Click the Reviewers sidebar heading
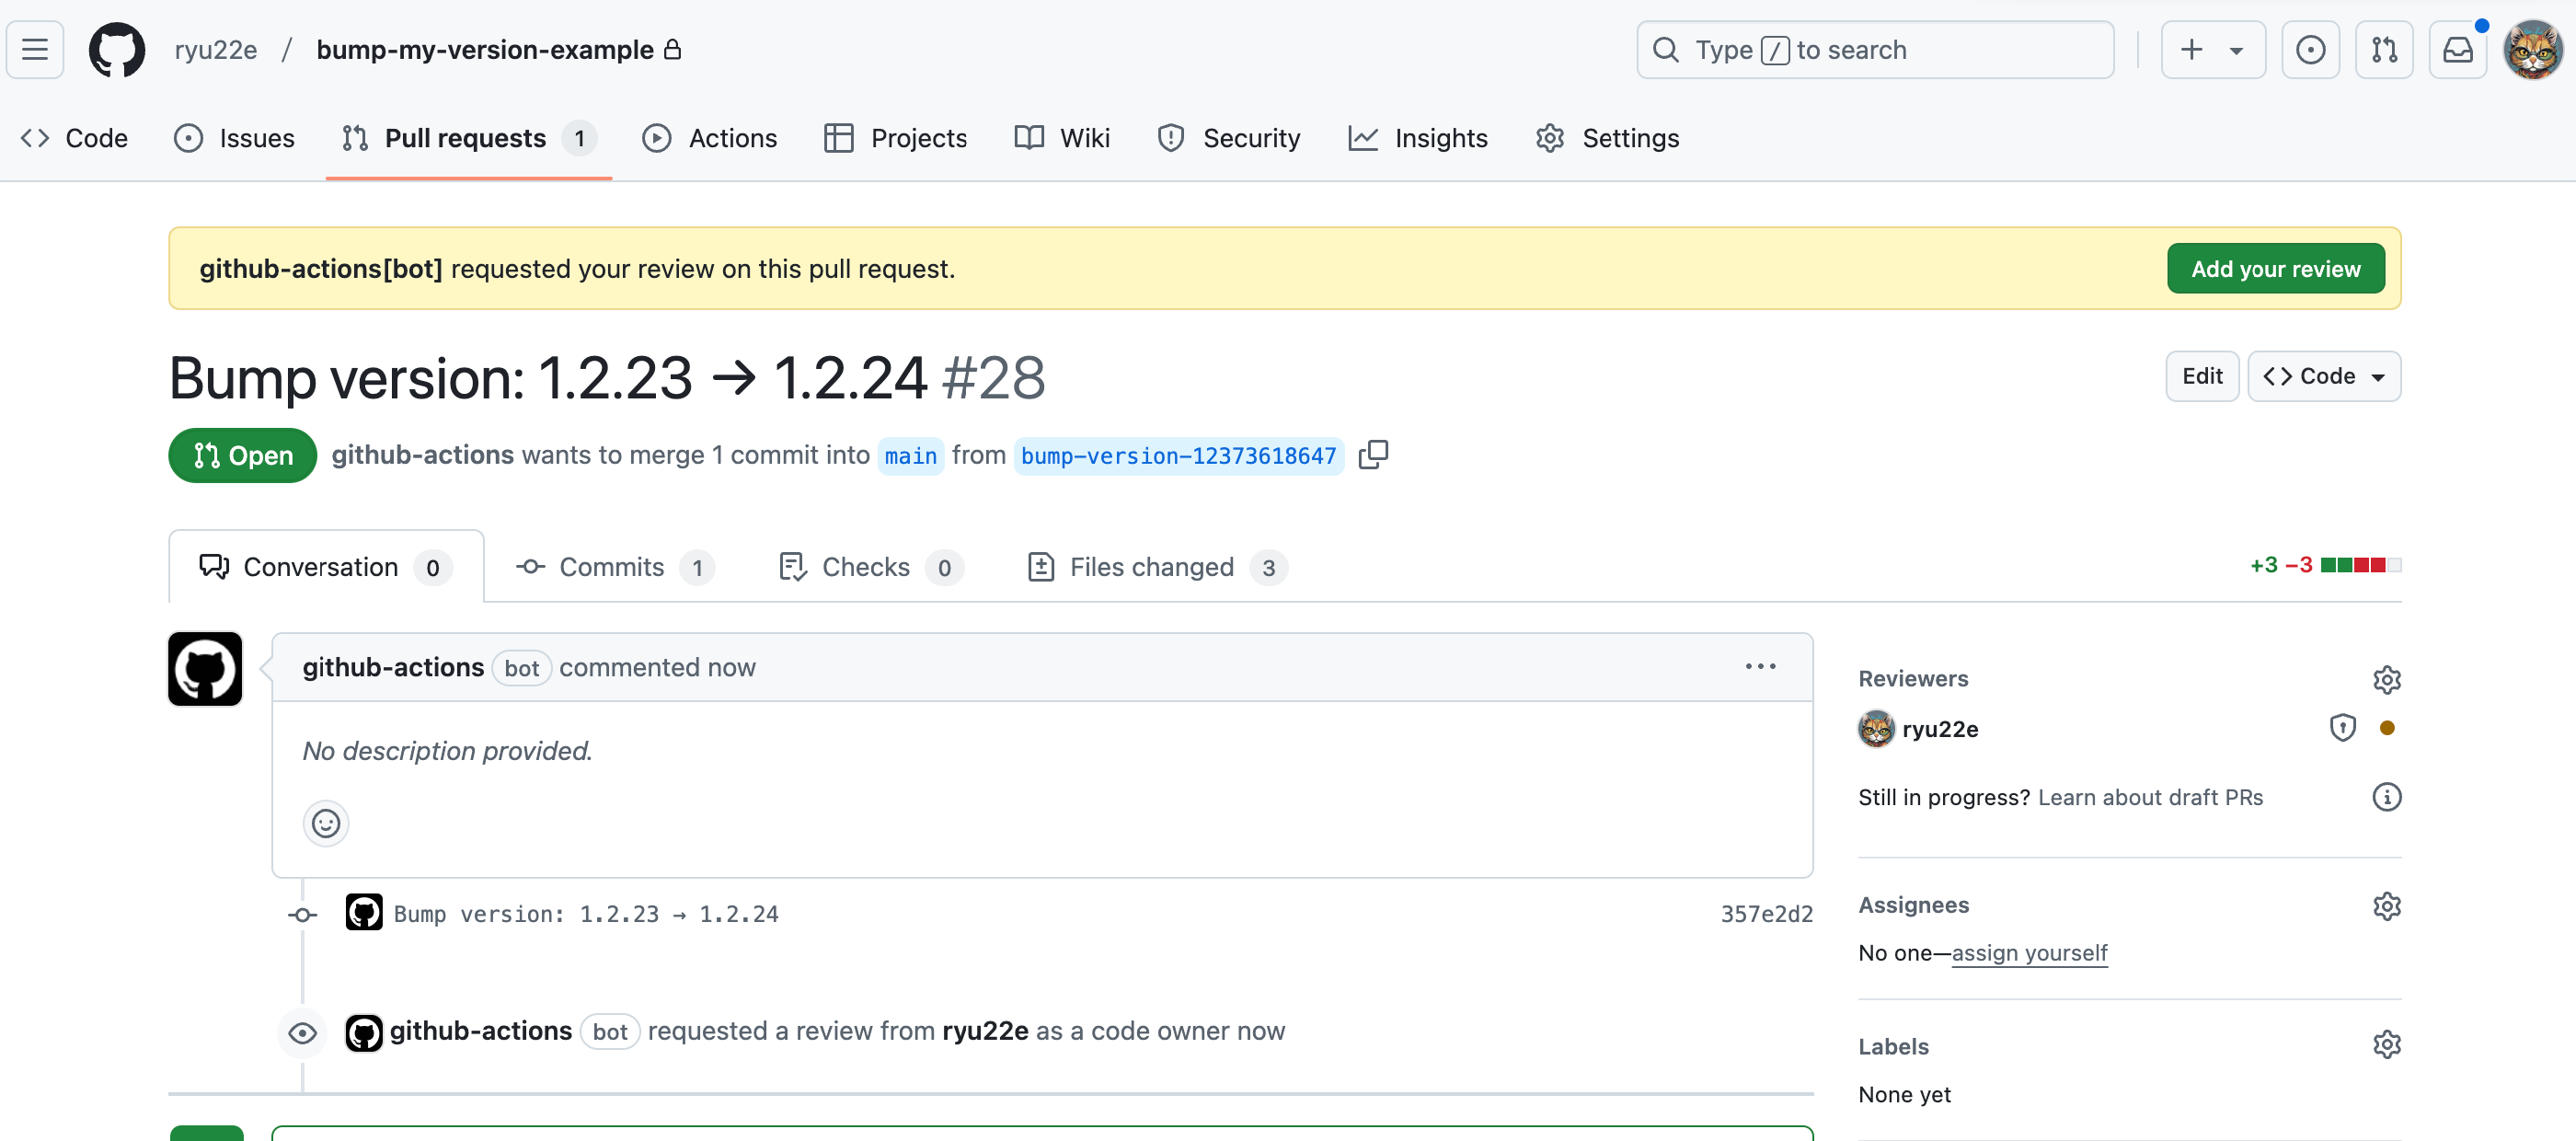Screen dimensions: 2576x1141 pyautogui.click(x=1912, y=679)
